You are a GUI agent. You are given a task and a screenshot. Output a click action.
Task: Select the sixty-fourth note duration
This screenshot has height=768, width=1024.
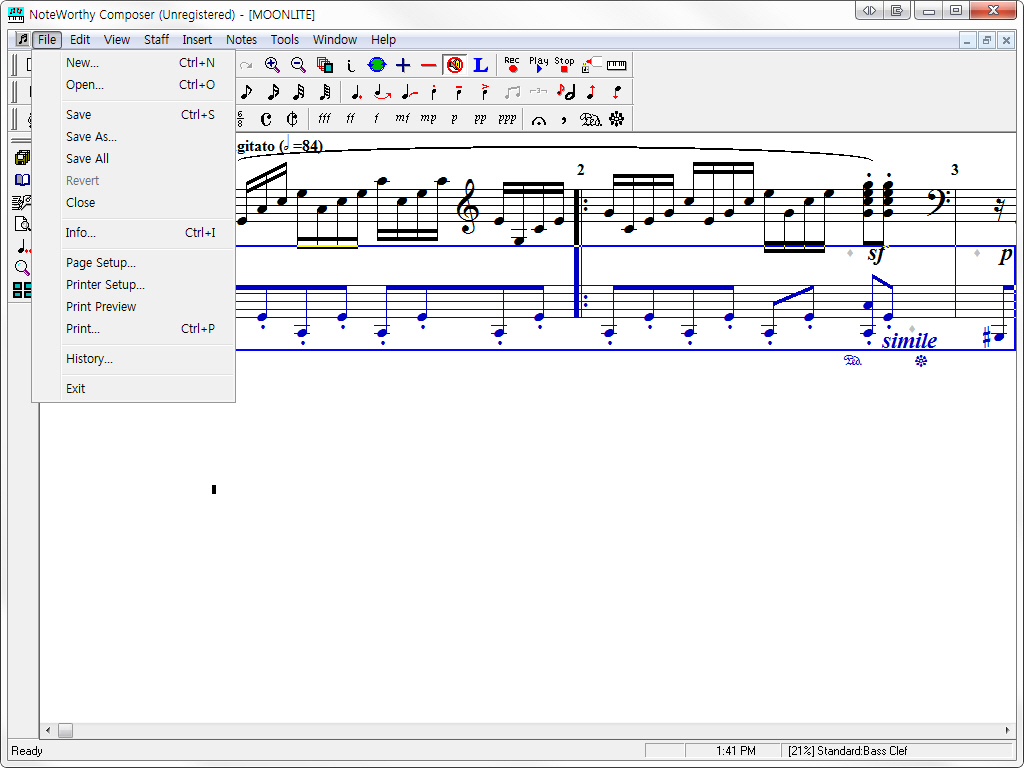[x=325, y=92]
